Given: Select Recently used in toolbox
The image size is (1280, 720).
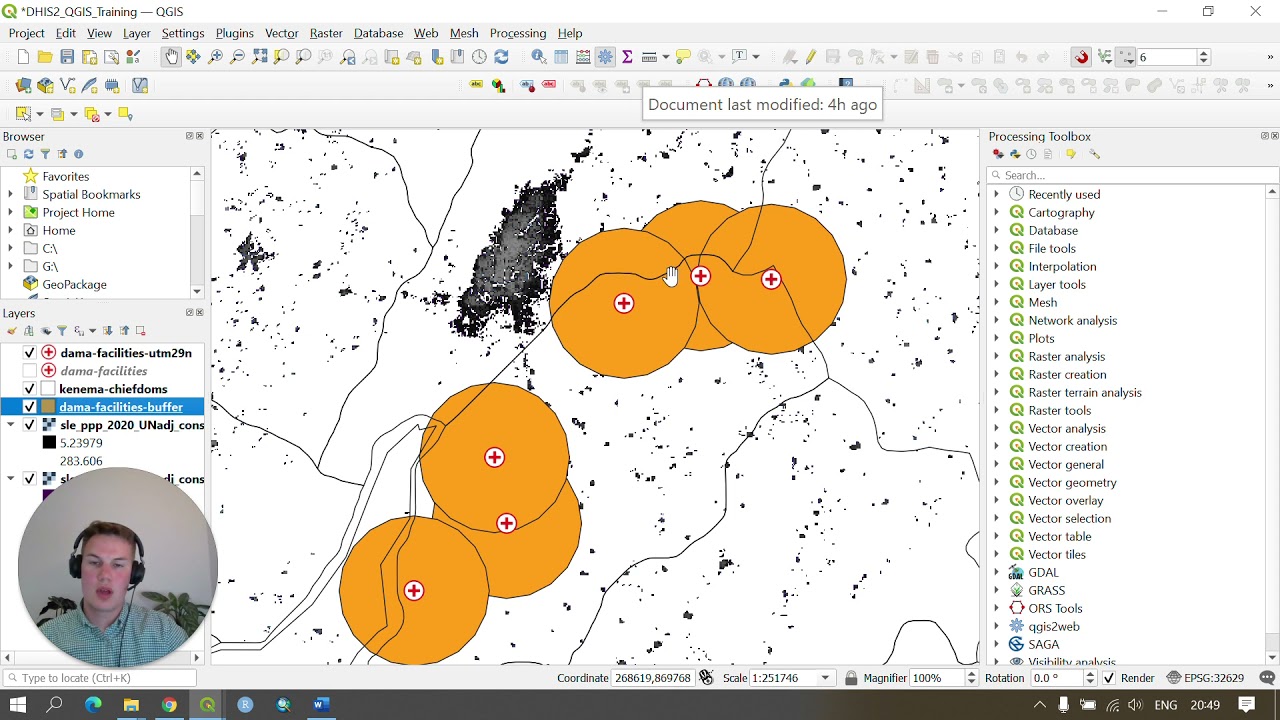Looking at the screenshot, I should [x=1064, y=194].
